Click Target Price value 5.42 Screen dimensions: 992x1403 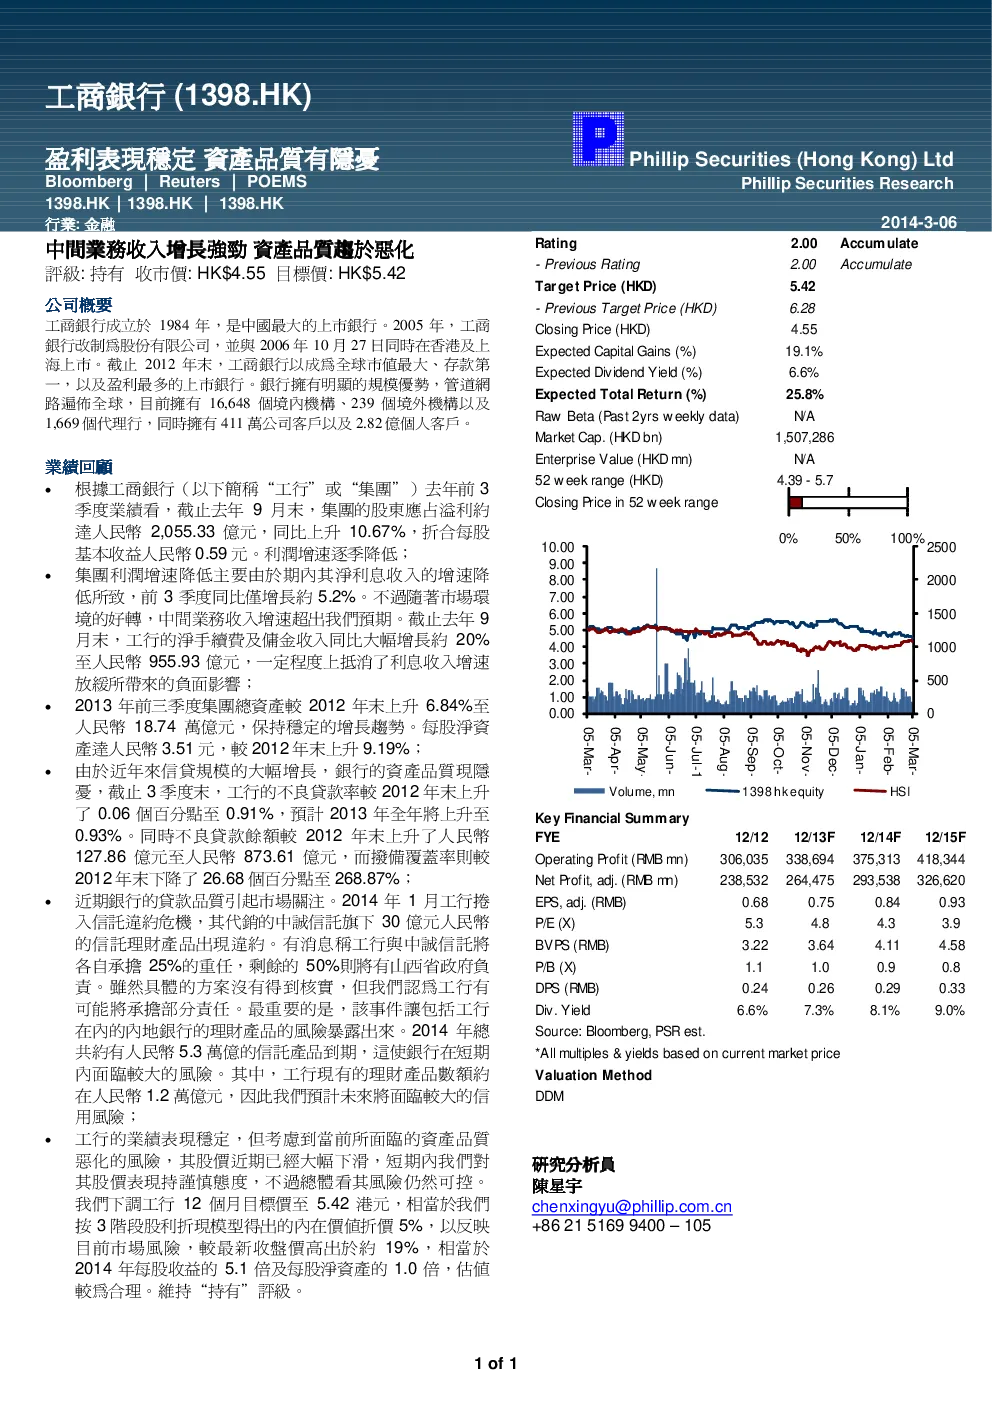[x=803, y=286]
